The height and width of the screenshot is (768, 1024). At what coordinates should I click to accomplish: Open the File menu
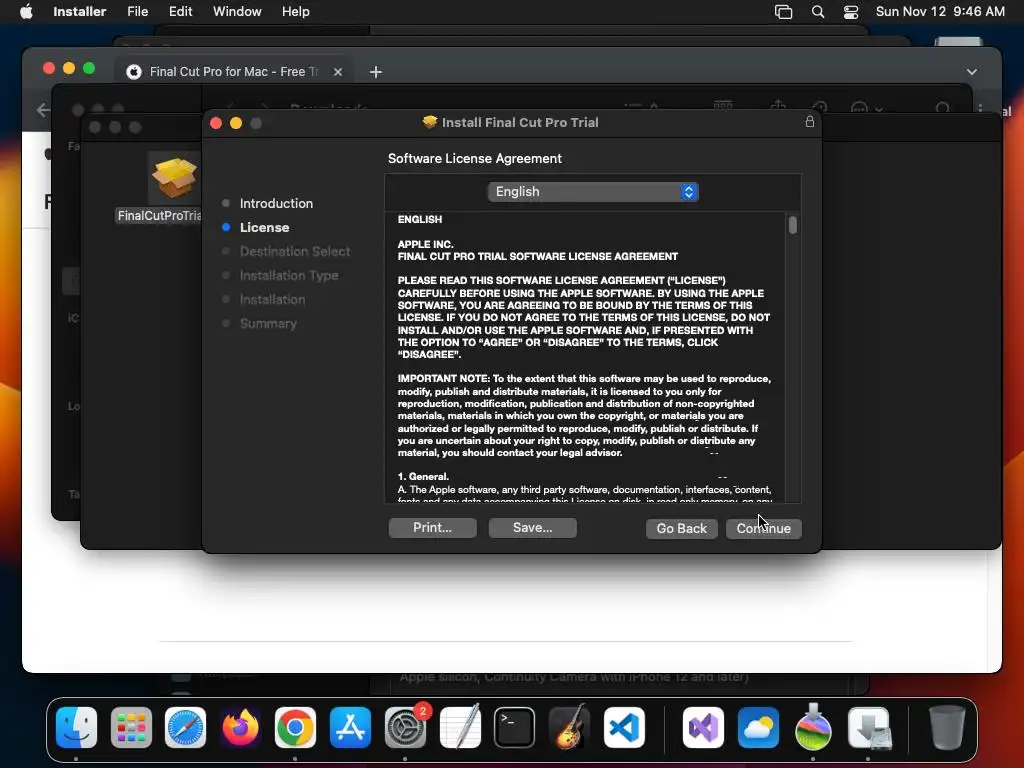137,11
